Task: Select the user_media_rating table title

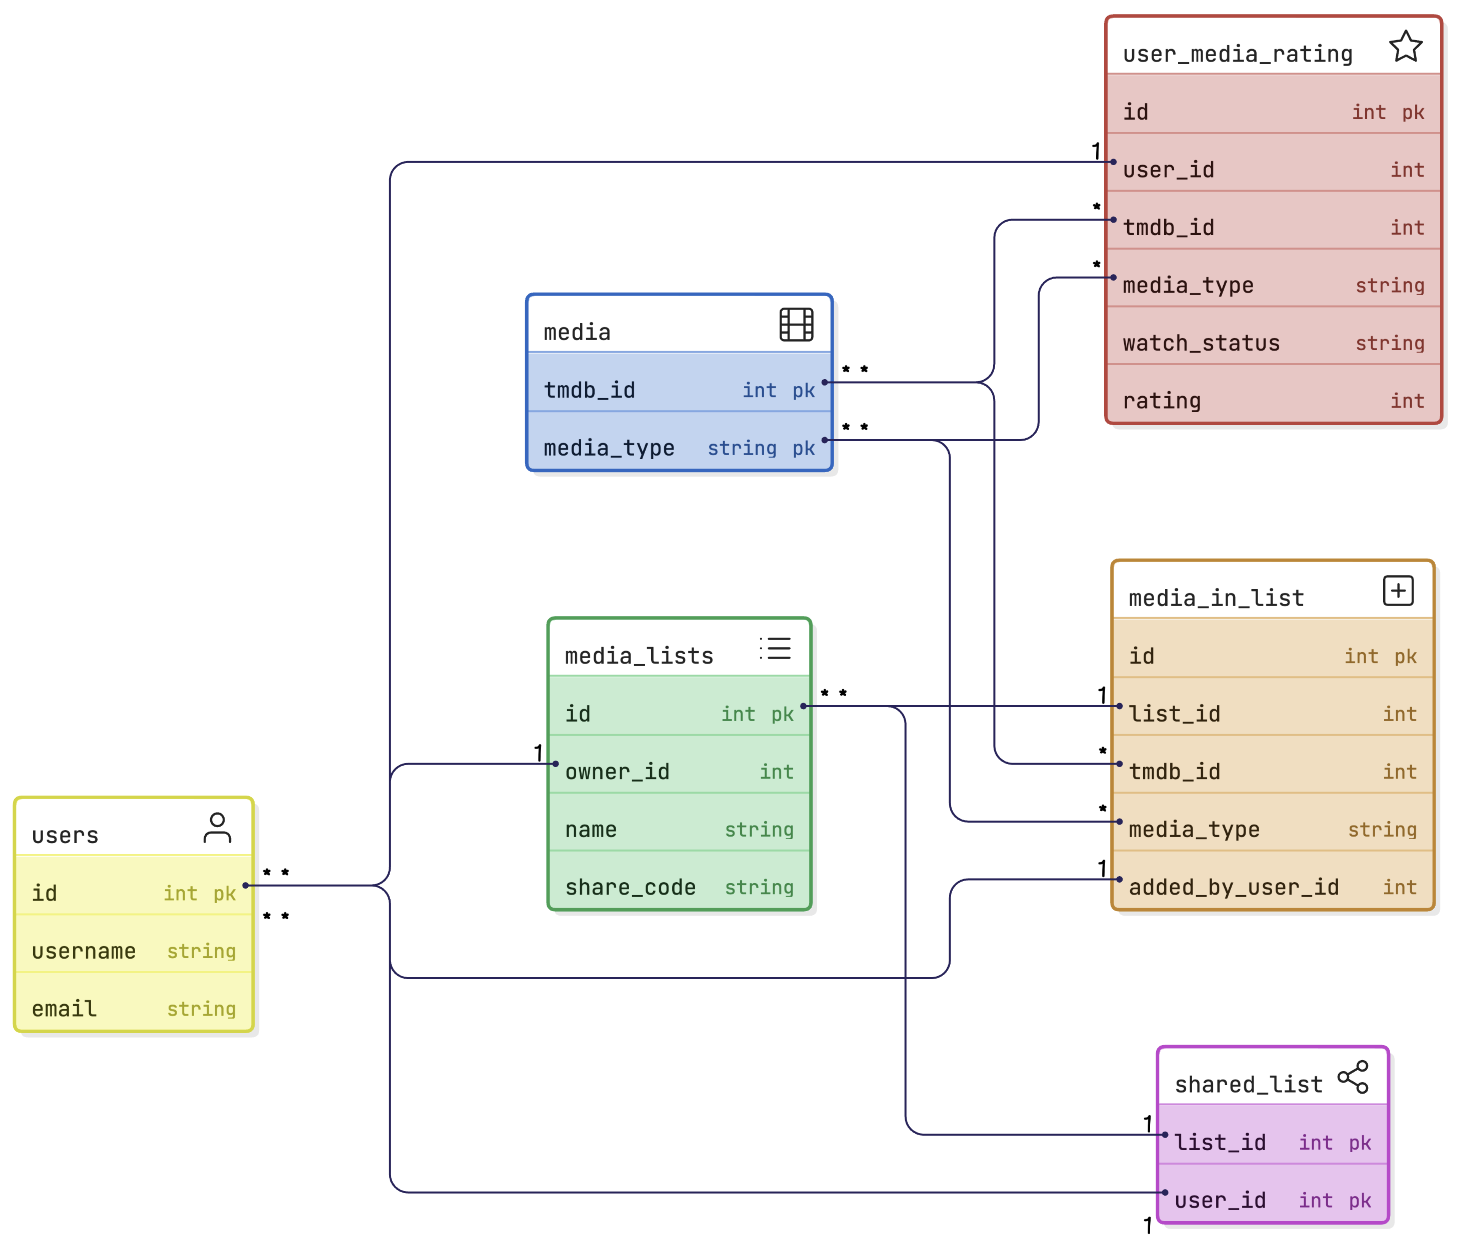Action: (x=1237, y=54)
